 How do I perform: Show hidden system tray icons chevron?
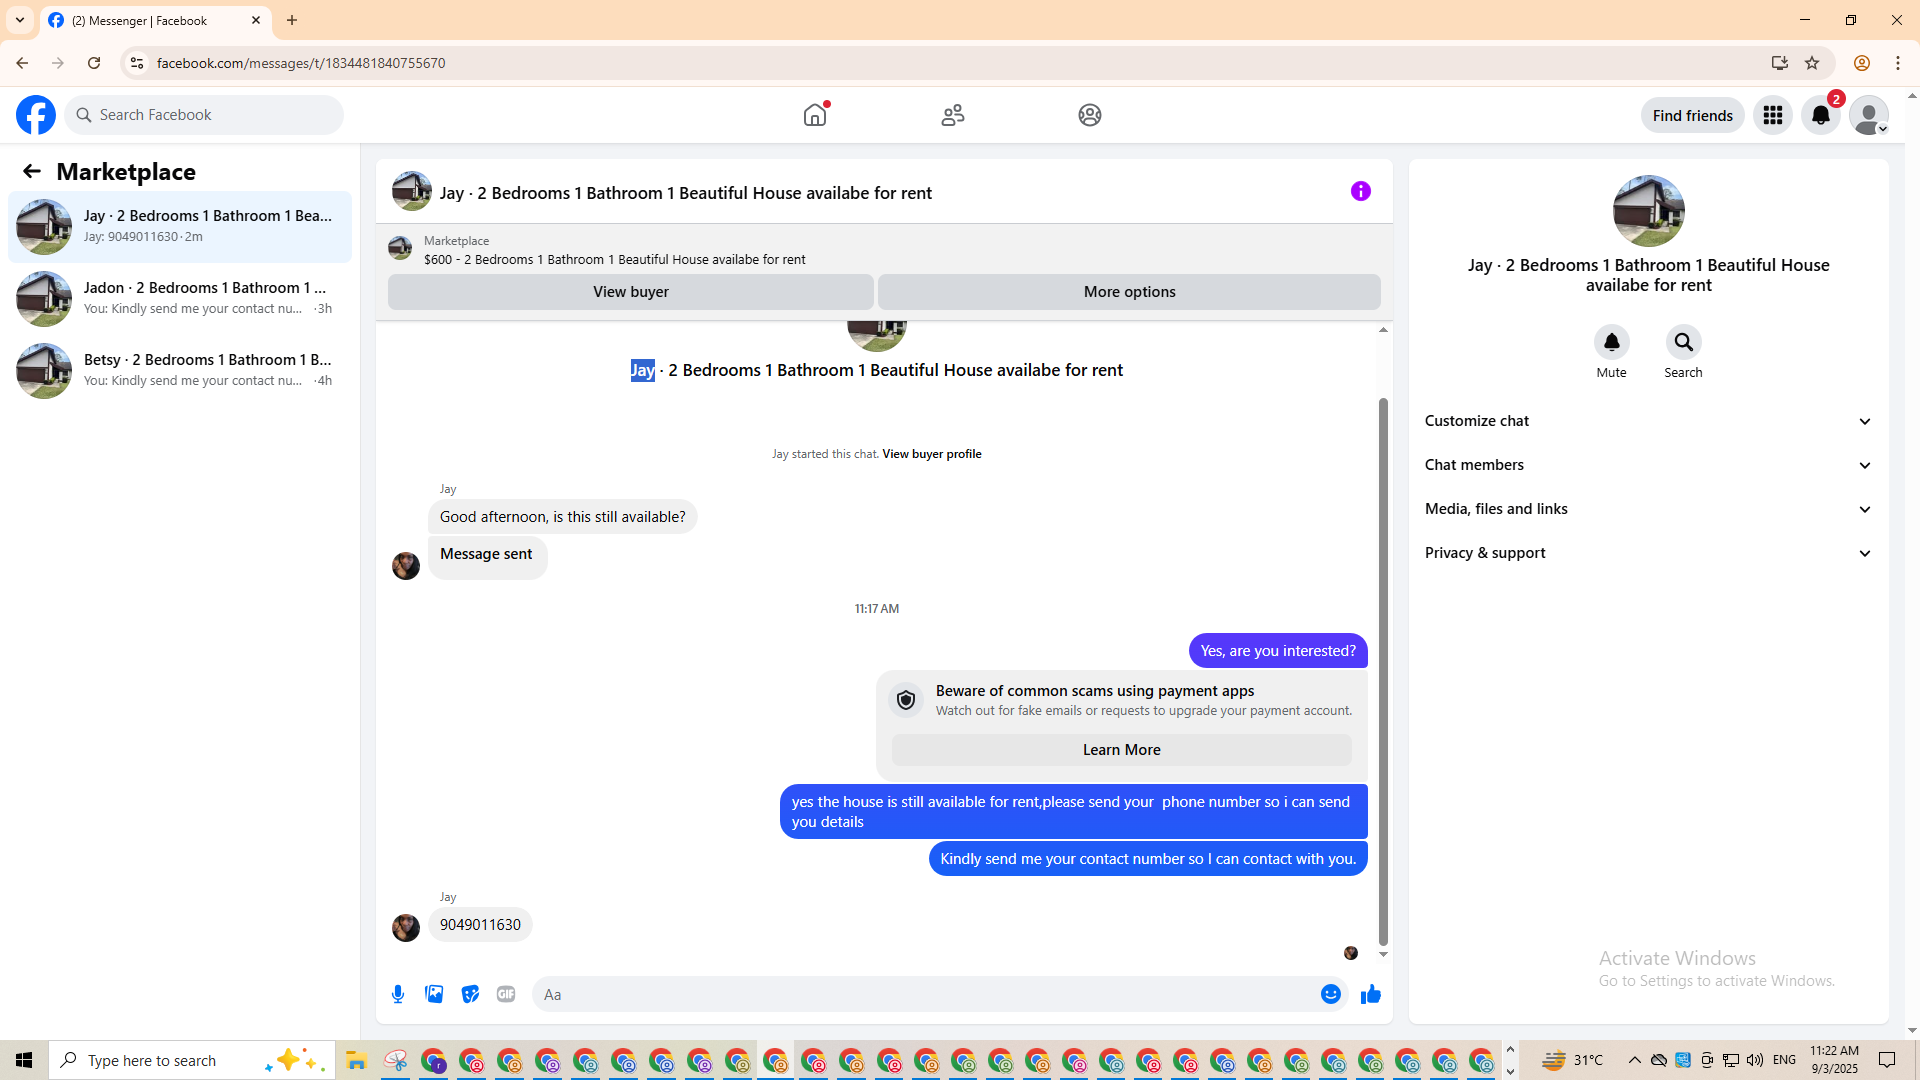click(1634, 1060)
